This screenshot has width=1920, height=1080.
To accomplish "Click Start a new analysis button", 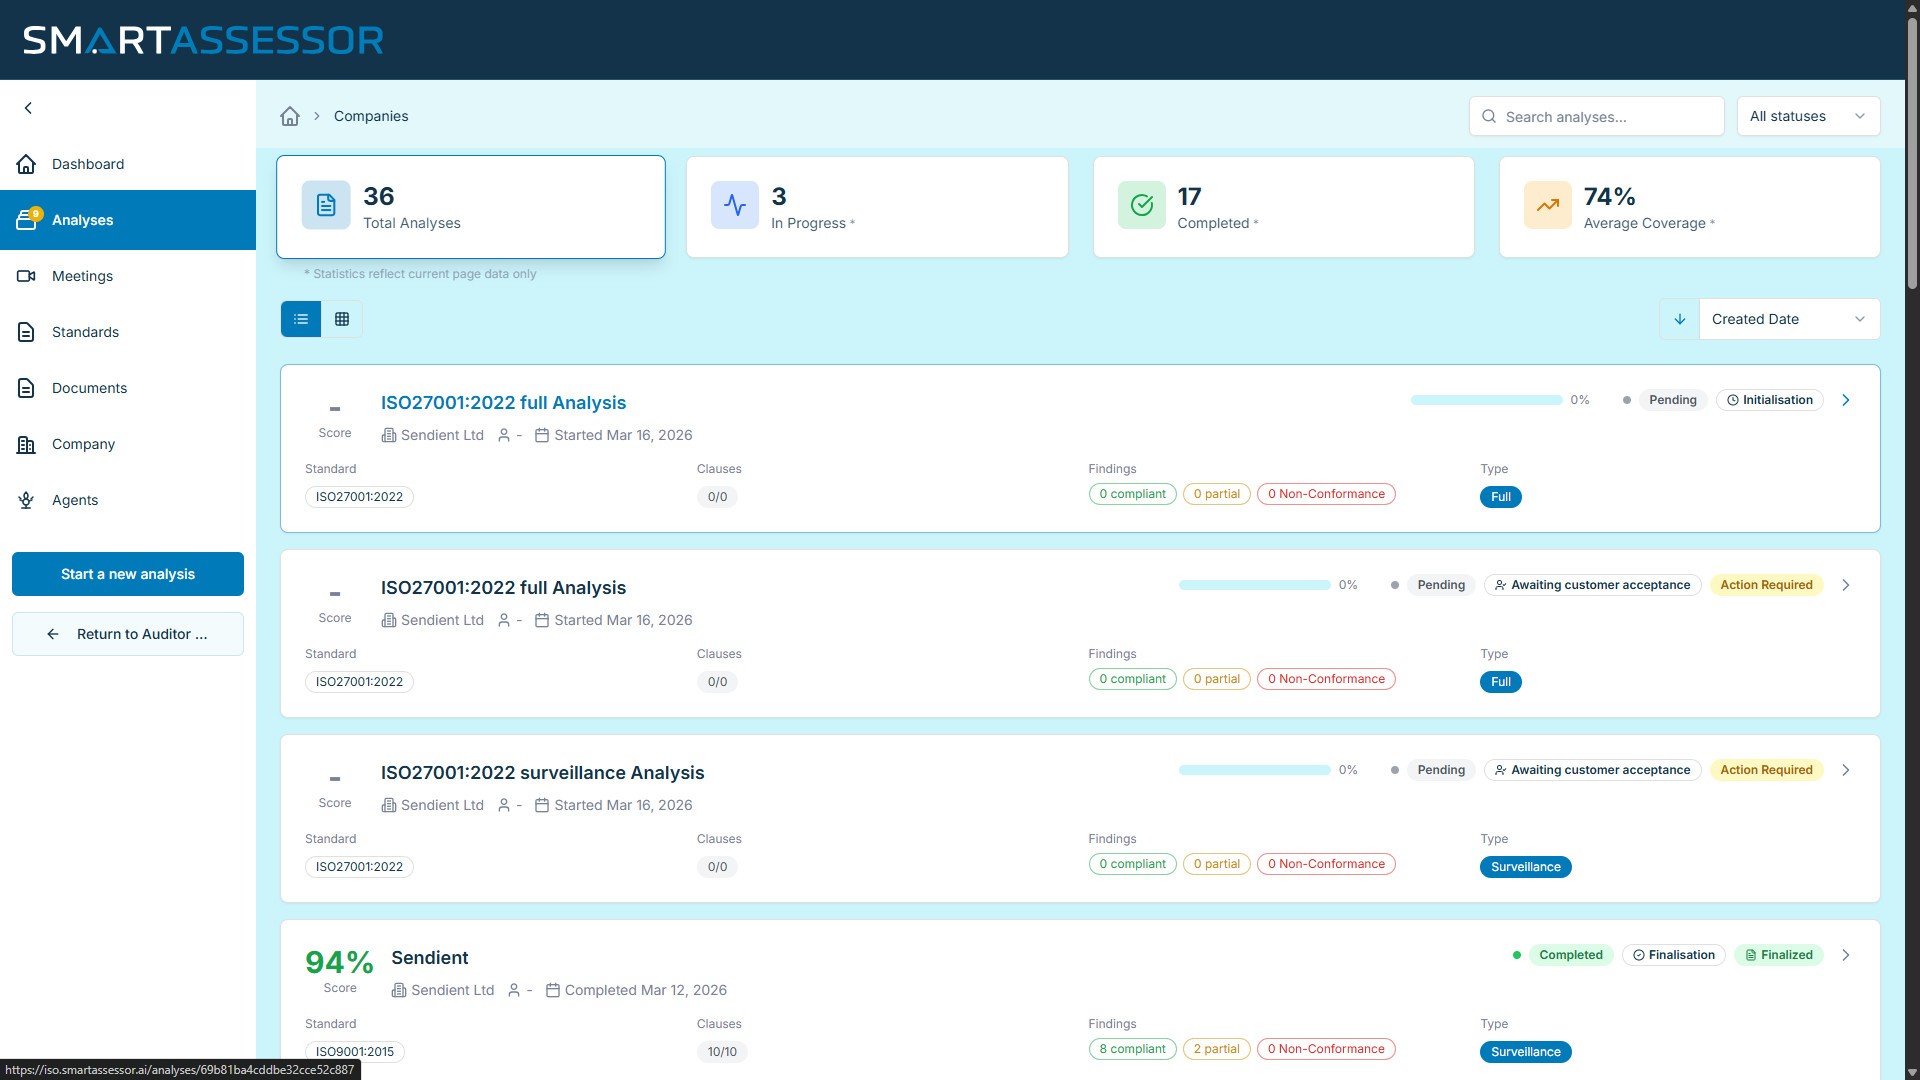I will pyautogui.click(x=128, y=574).
